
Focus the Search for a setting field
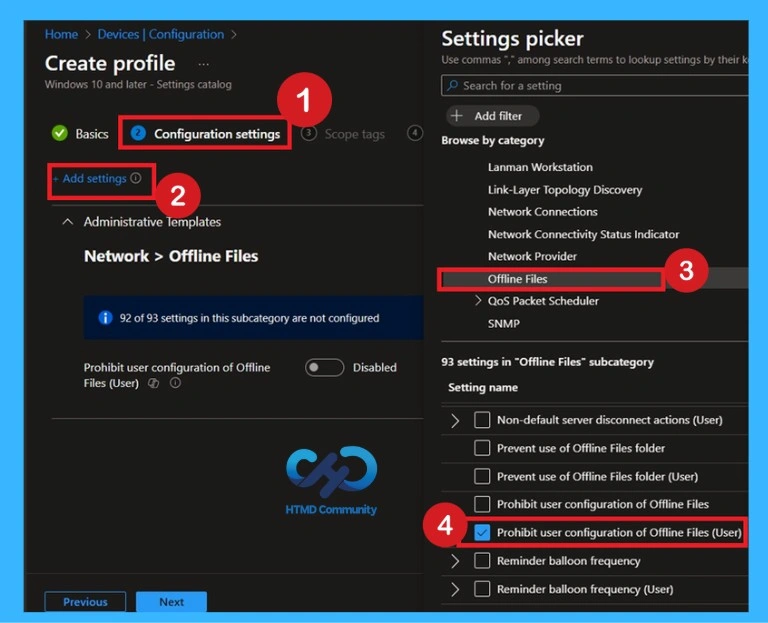pos(595,86)
